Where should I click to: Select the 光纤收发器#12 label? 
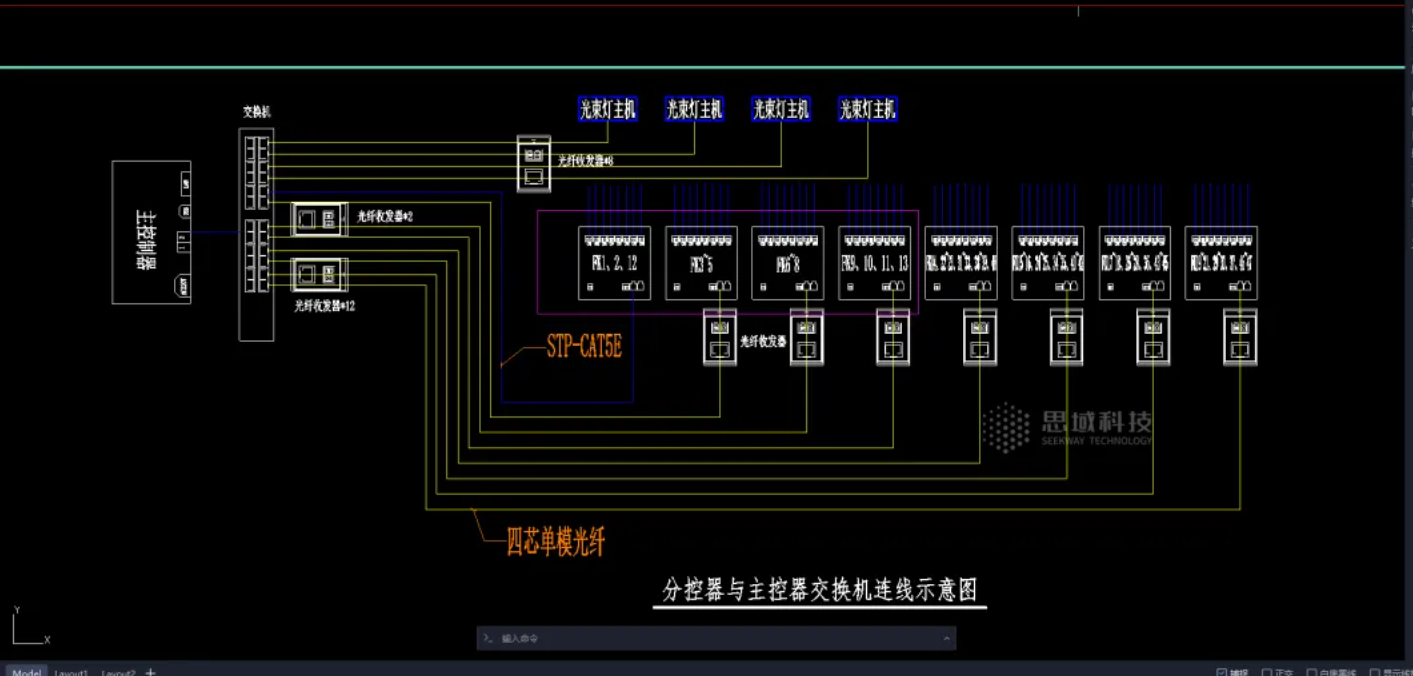point(325,306)
